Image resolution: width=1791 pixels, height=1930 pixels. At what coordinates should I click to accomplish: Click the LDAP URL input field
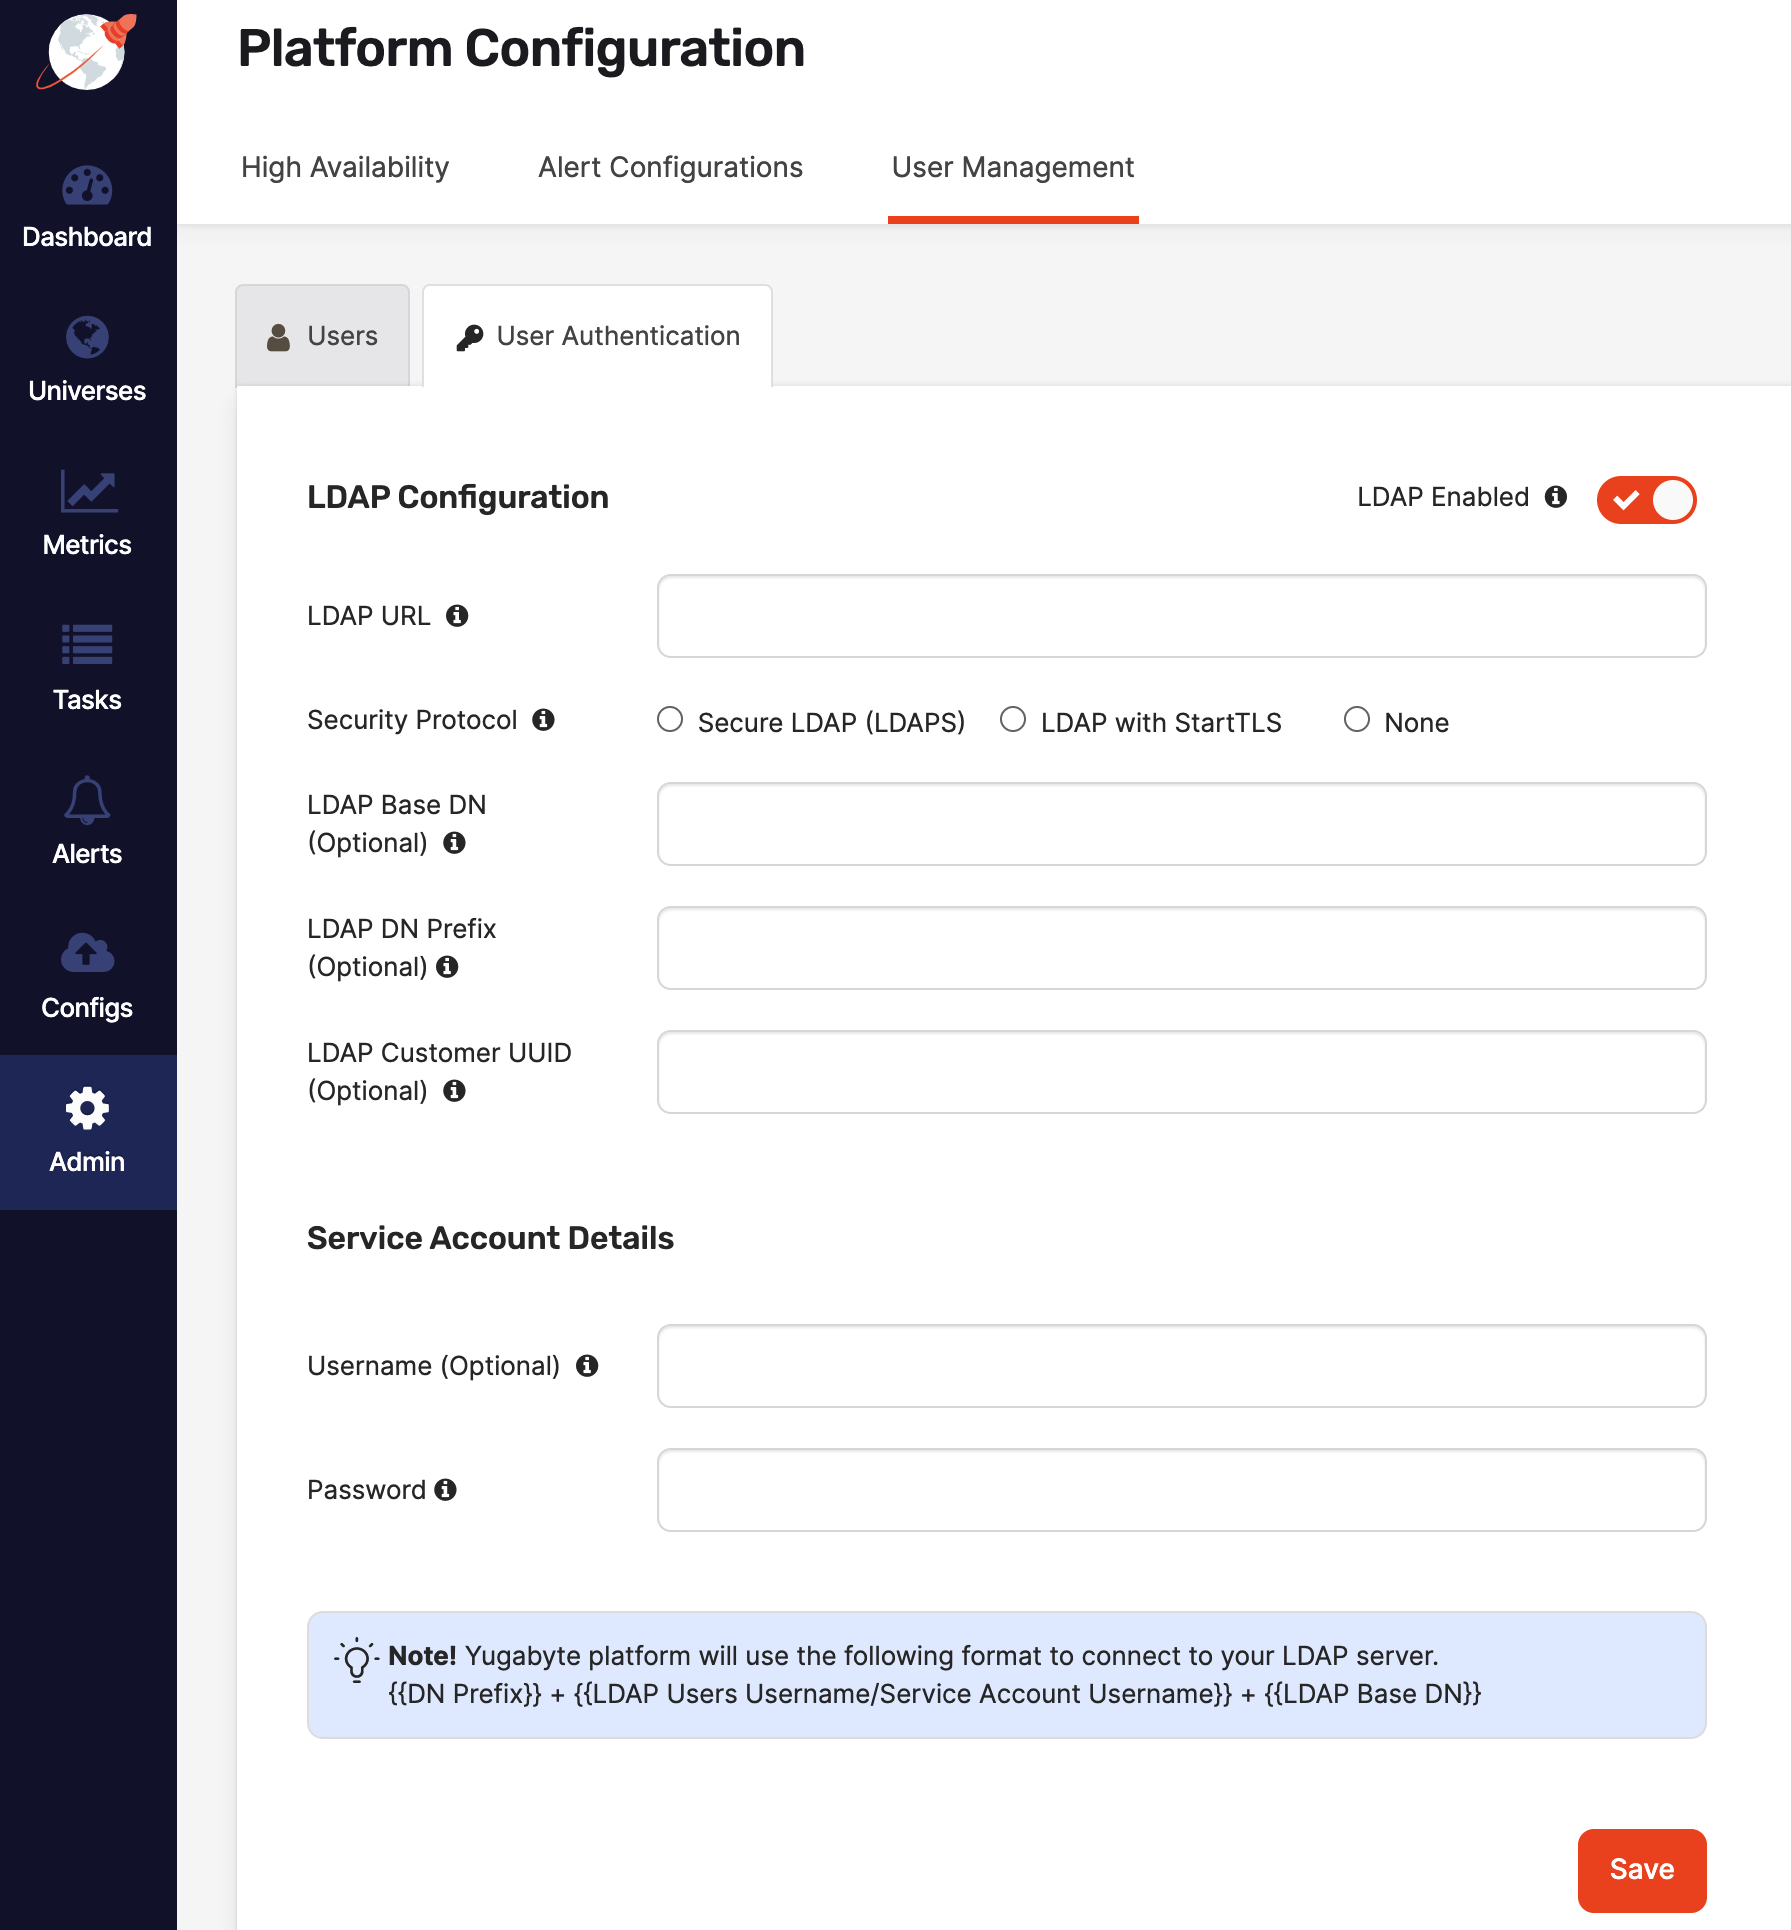coord(1181,616)
